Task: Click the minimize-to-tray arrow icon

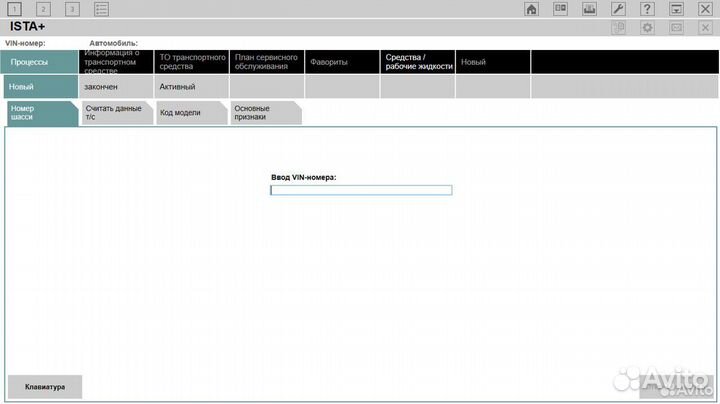Action: pos(676,9)
